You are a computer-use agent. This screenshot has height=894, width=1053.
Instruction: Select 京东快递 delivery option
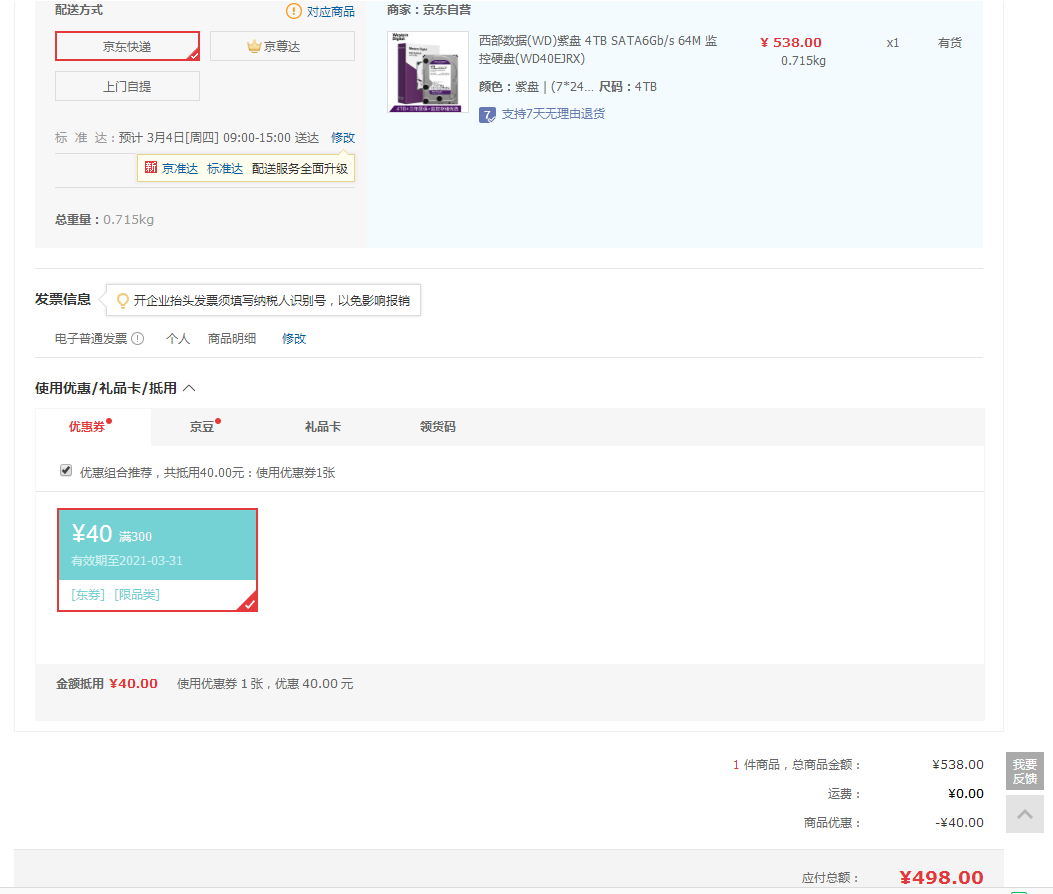(x=128, y=46)
